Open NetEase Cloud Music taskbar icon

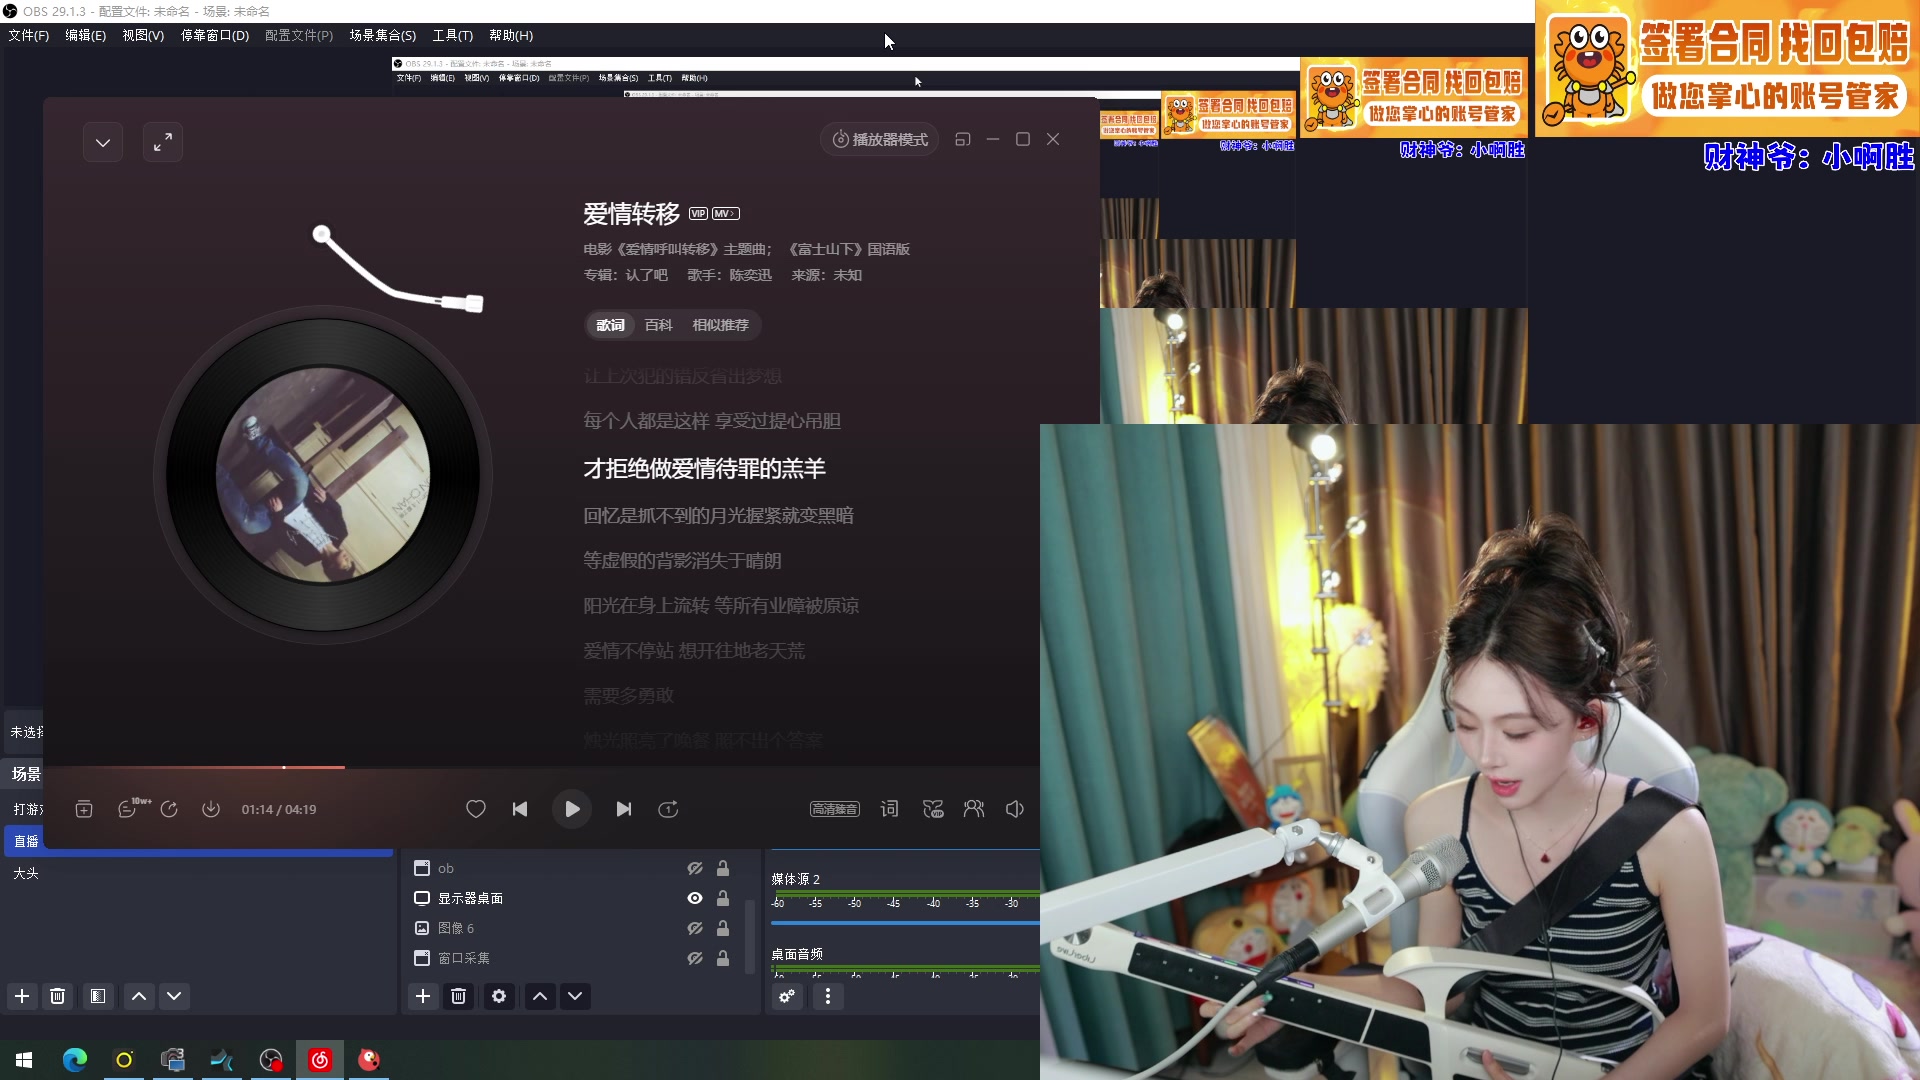click(320, 1060)
